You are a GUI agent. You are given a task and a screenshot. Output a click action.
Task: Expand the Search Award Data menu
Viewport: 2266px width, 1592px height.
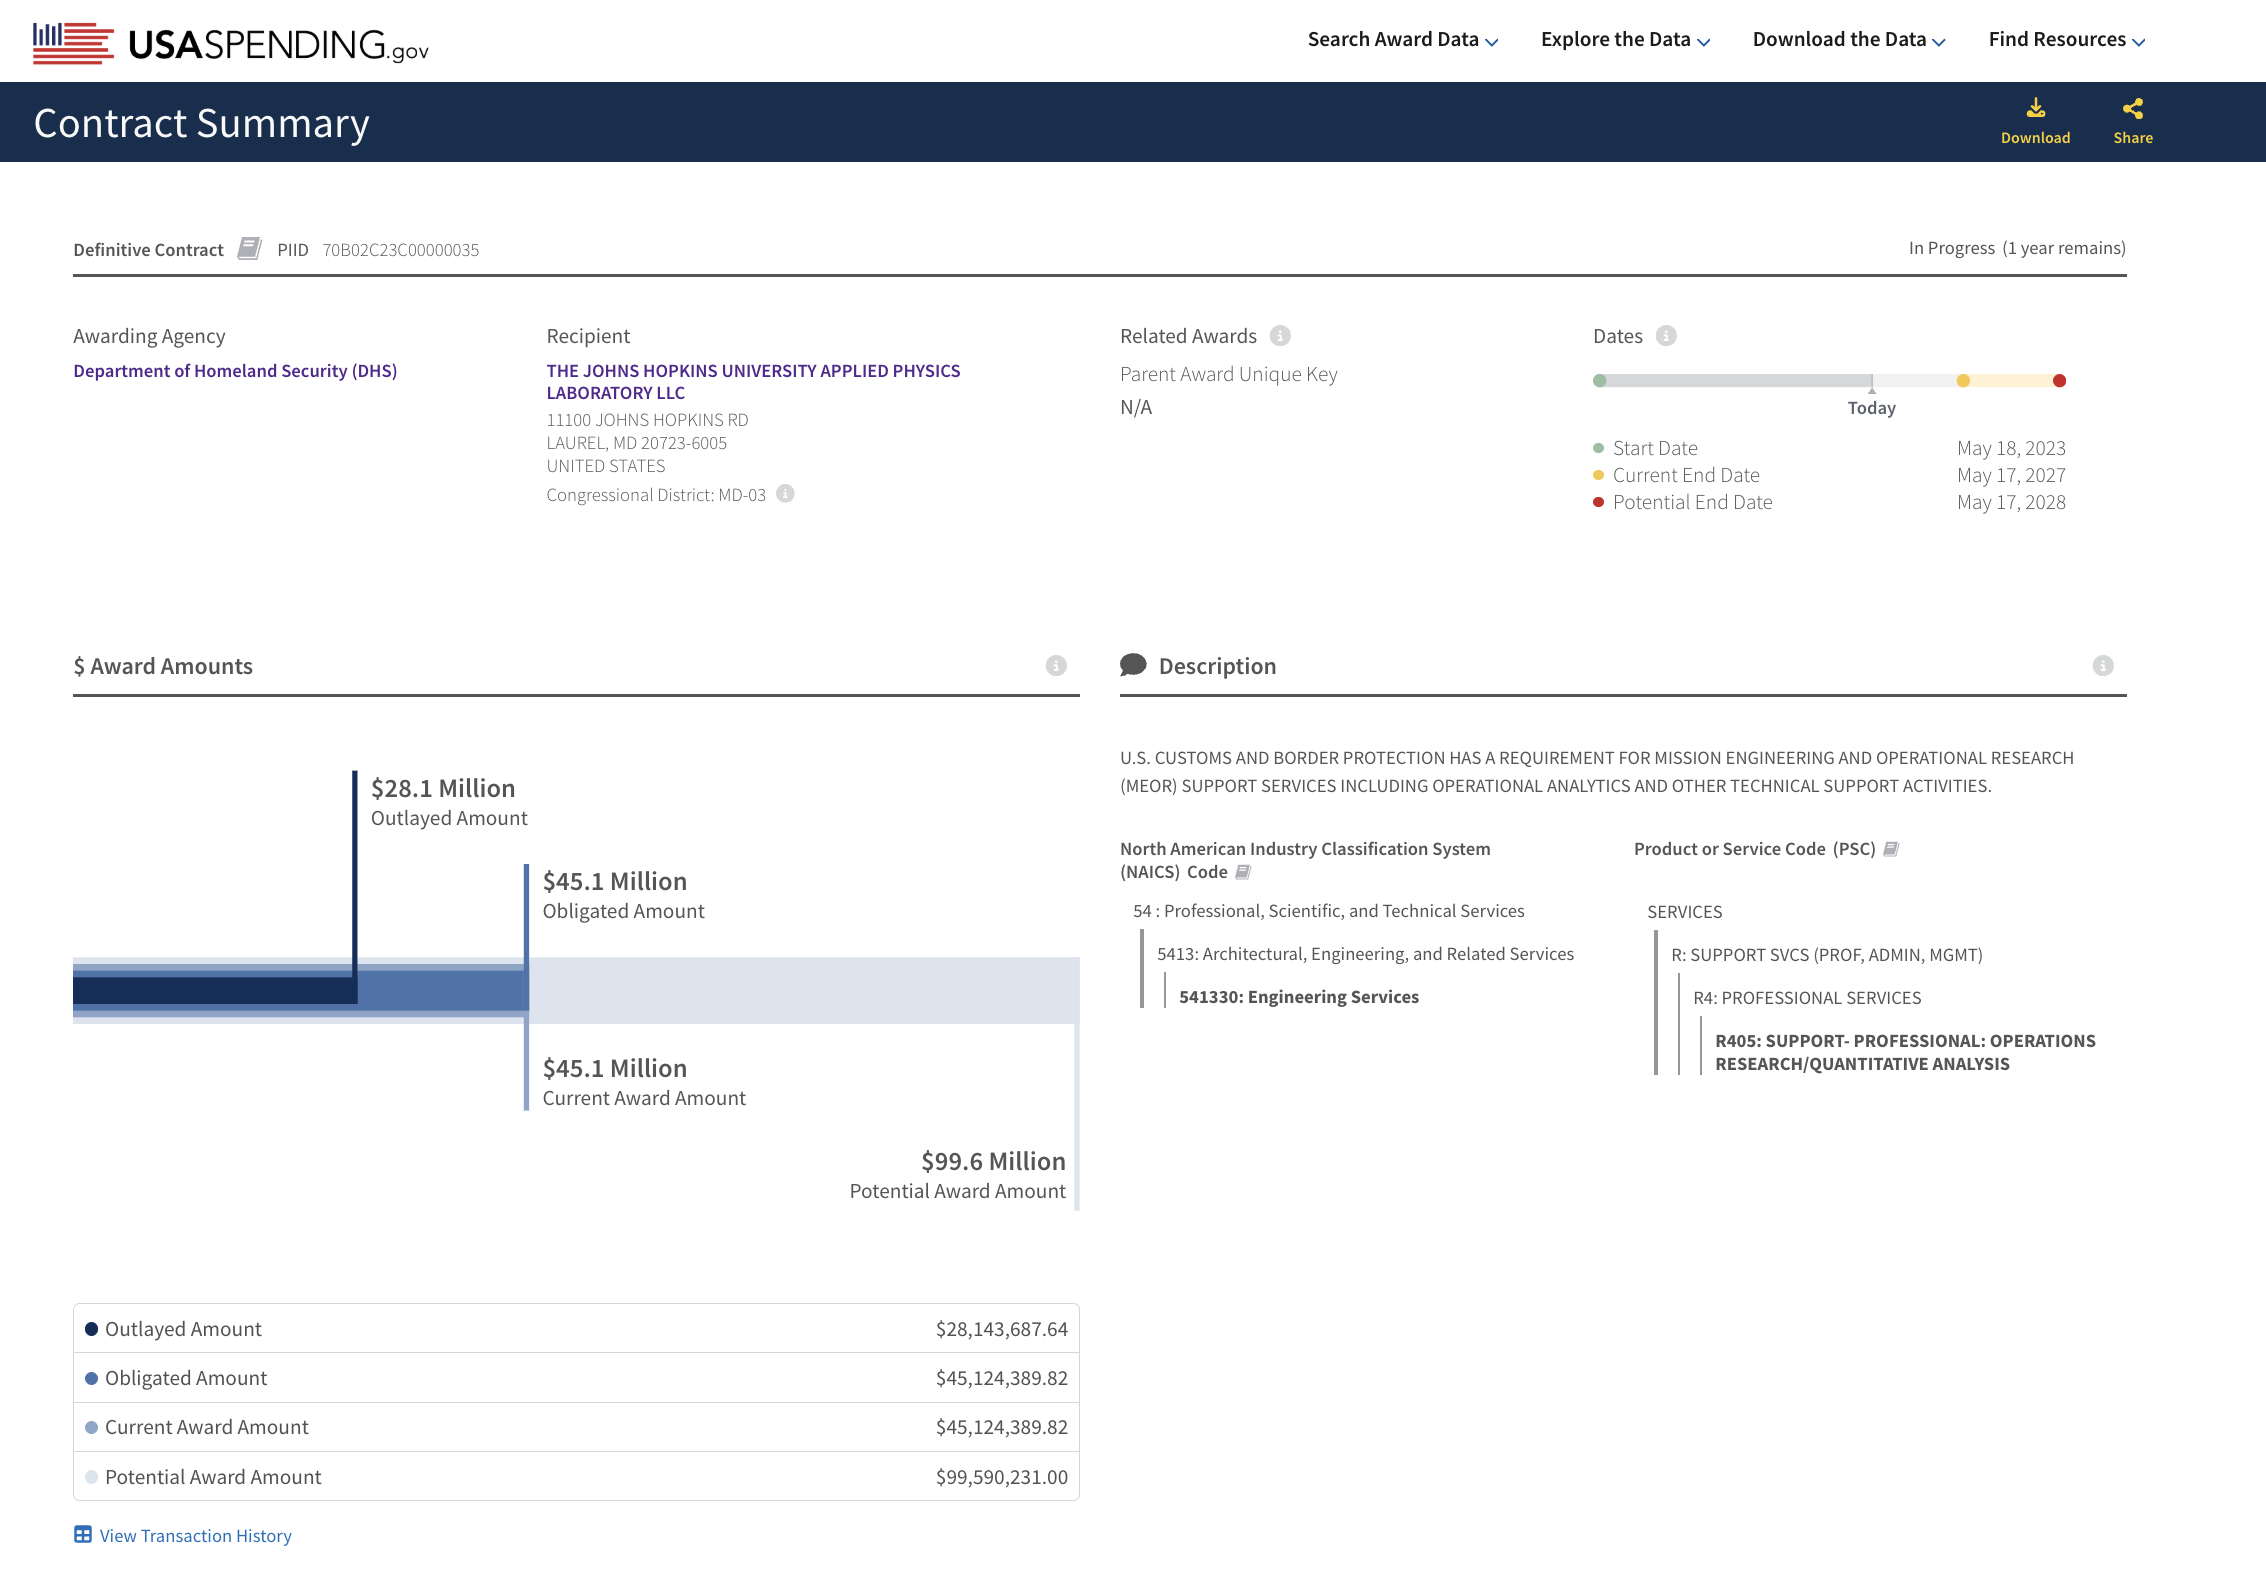[x=1403, y=40]
